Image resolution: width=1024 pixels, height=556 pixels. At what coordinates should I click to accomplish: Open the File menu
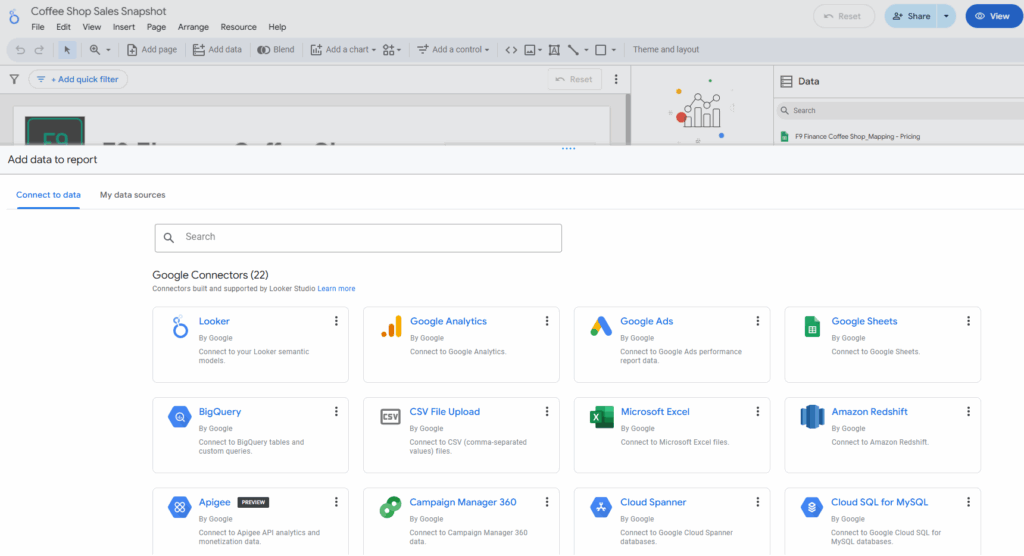[x=38, y=27]
